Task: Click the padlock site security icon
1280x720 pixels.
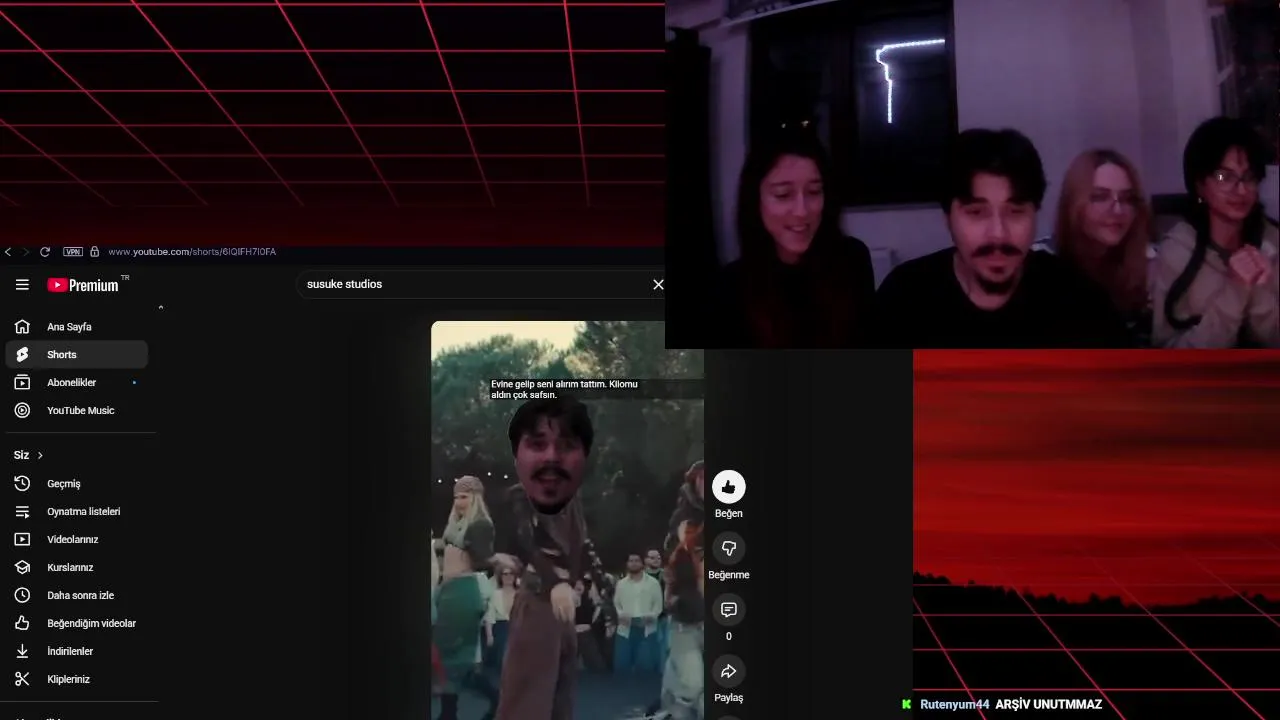Action: (x=95, y=252)
